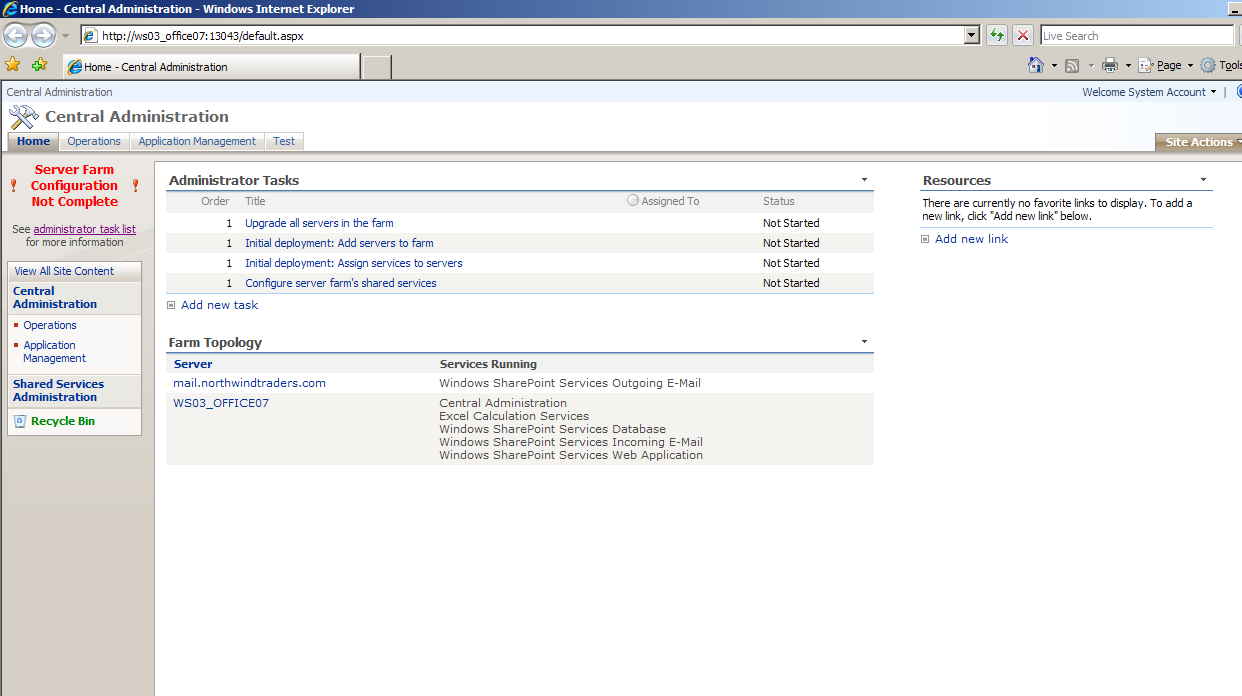Click the Add to Favorites plus-star icon
Viewport: 1242px width, 696px height.
[x=39, y=65]
